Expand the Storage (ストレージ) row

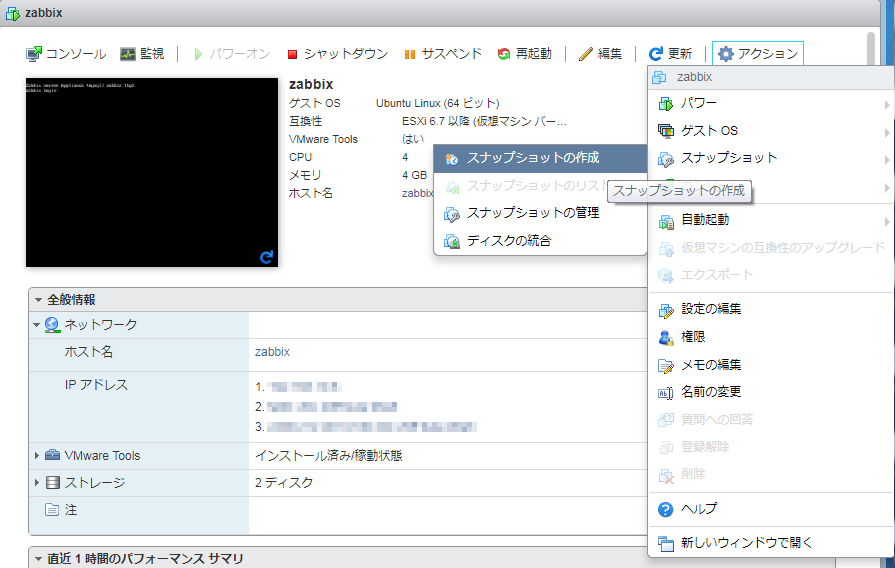point(38,483)
